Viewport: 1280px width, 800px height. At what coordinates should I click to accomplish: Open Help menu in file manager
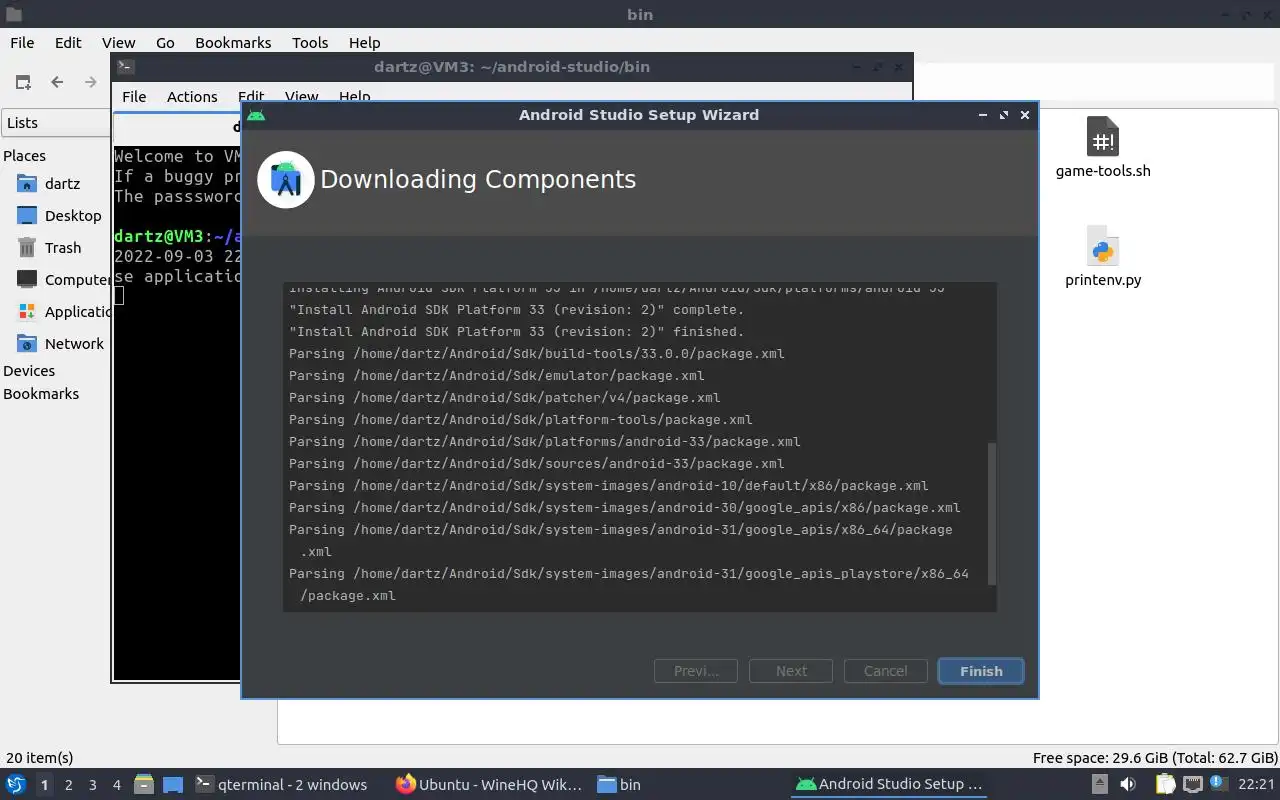(x=364, y=42)
